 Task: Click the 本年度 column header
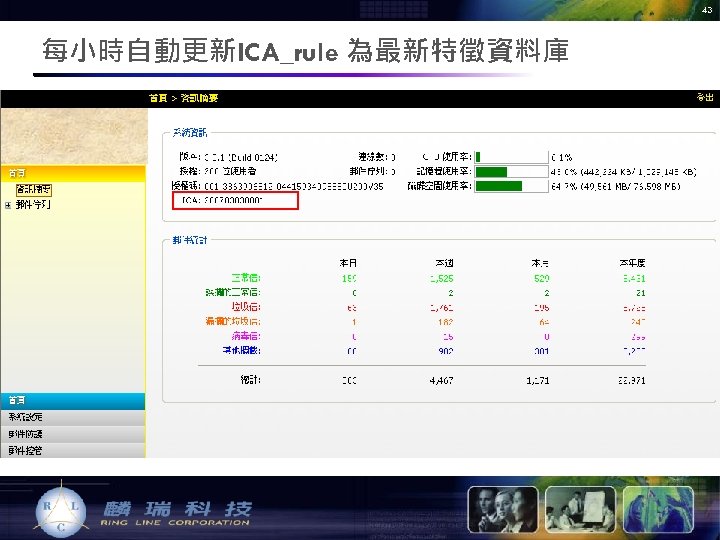[x=632, y=263]
